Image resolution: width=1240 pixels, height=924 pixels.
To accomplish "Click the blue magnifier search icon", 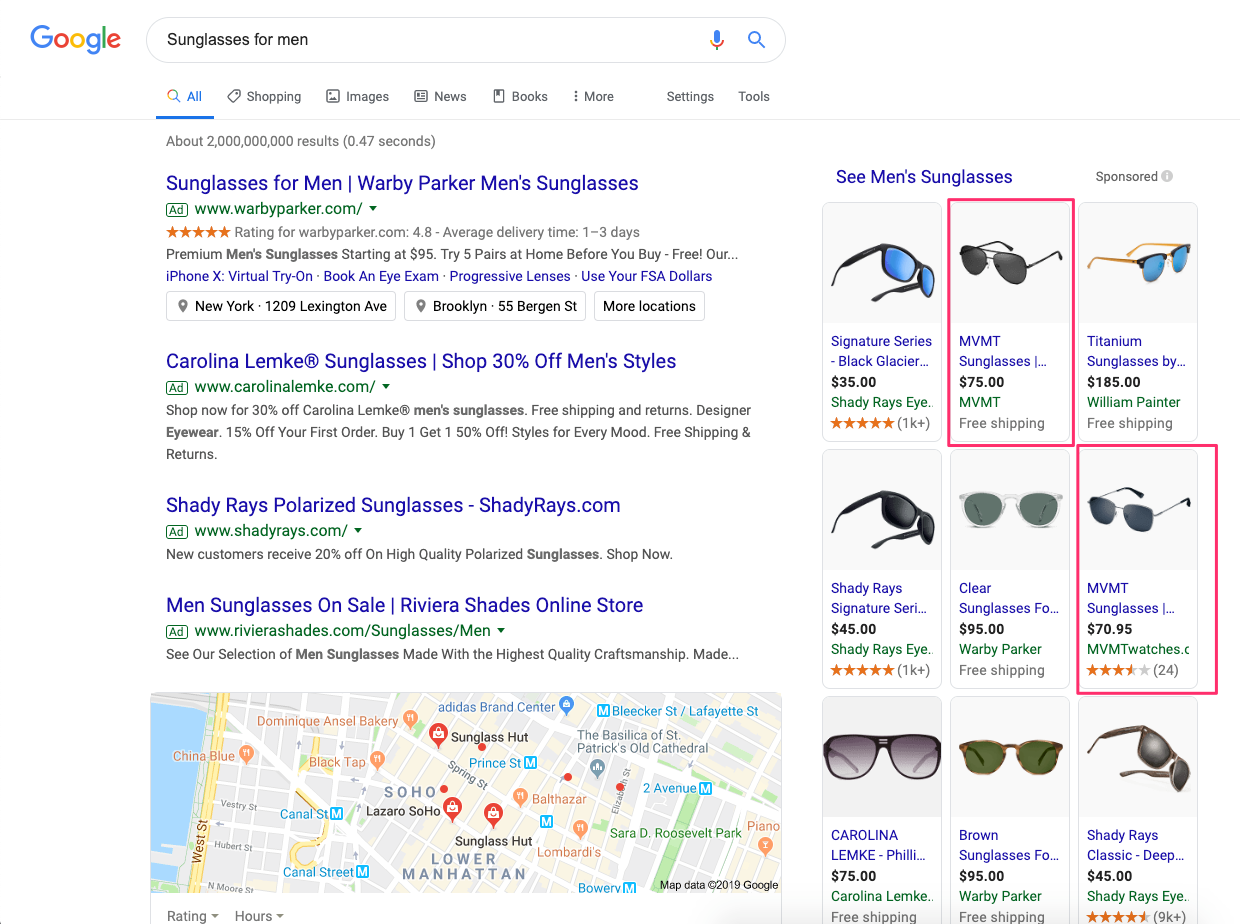I will (757, 40).
